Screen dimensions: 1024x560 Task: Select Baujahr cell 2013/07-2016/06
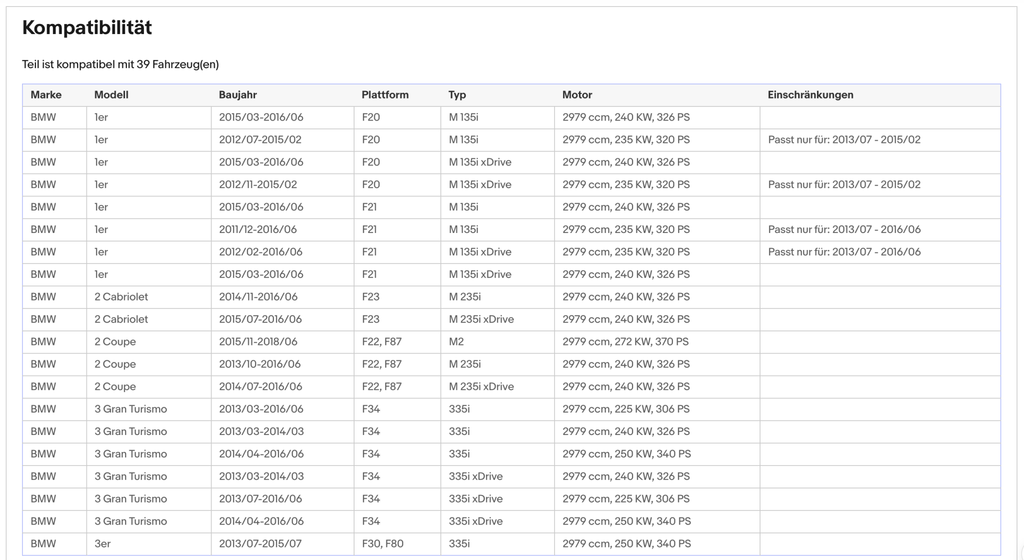261,499
